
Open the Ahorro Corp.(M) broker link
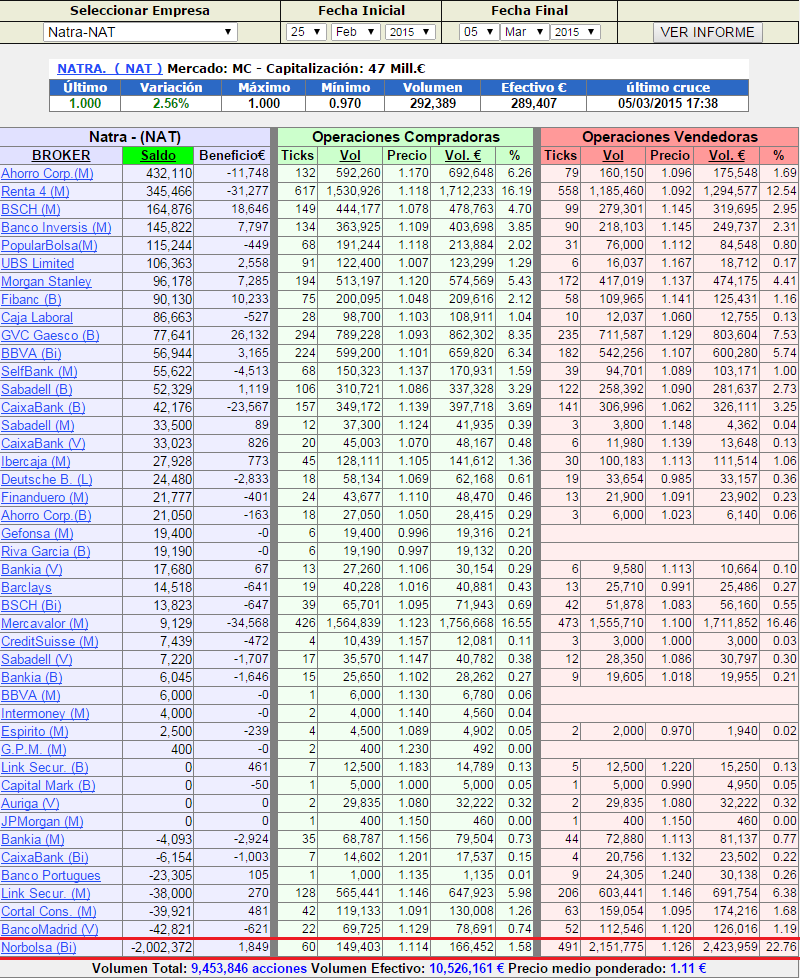(47, 173)
